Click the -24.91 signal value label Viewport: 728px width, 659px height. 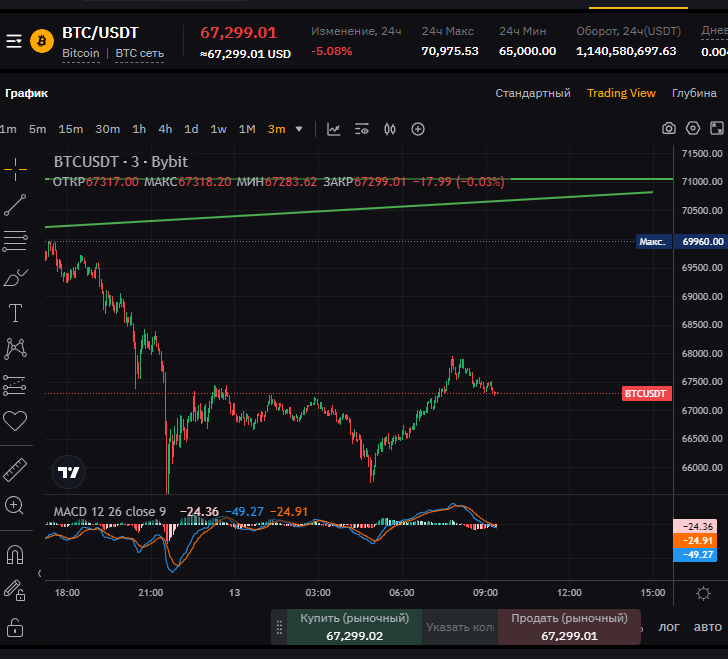point(695,541)
